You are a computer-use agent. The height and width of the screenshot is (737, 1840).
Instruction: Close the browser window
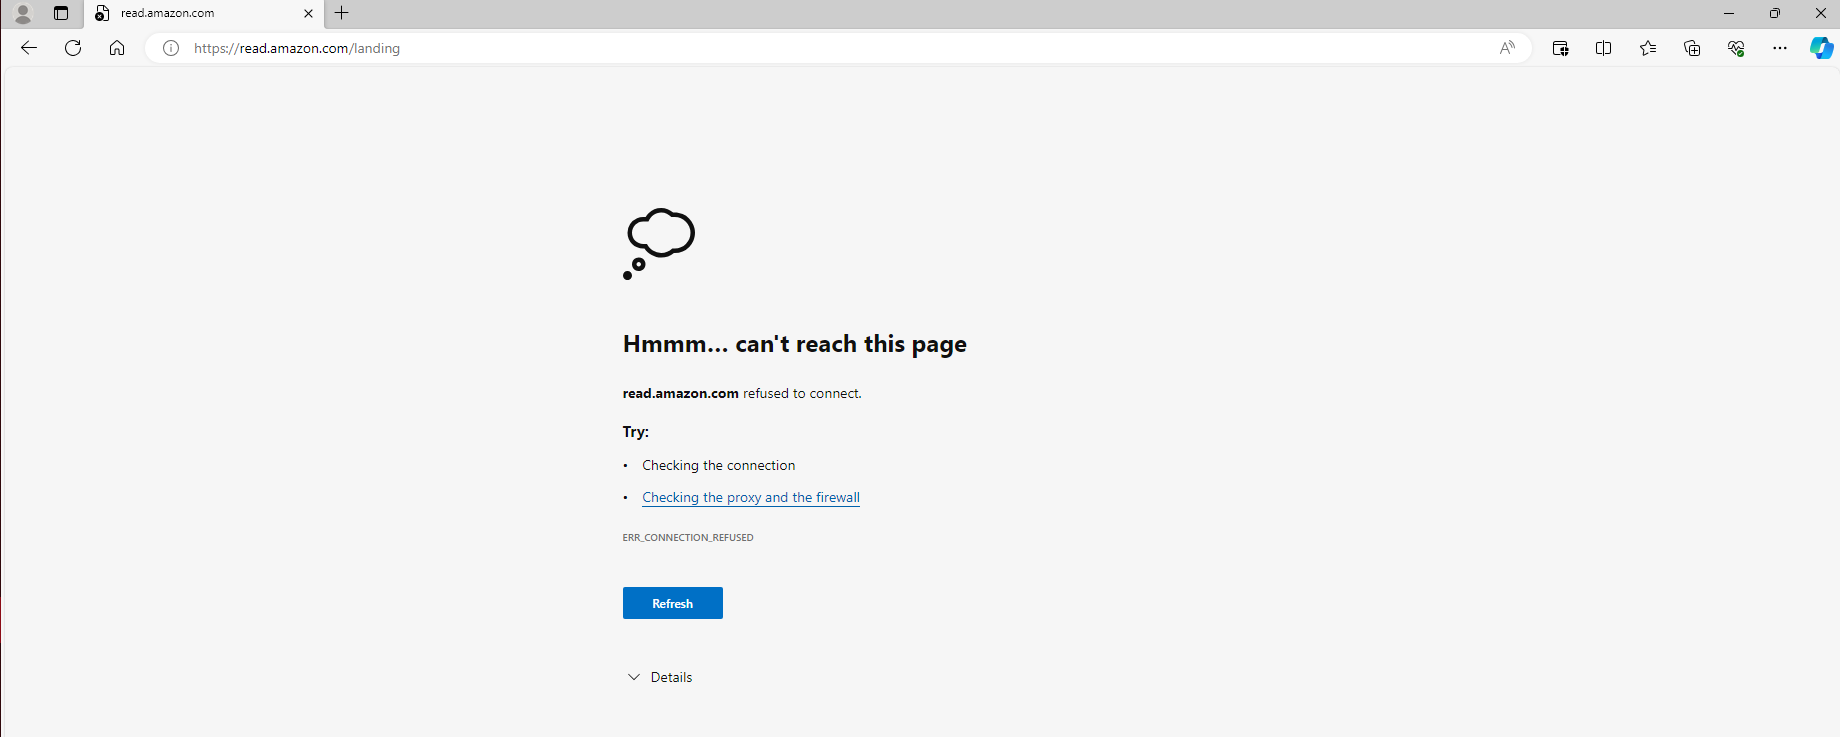pyautogui.click(x=1821, y=13)
